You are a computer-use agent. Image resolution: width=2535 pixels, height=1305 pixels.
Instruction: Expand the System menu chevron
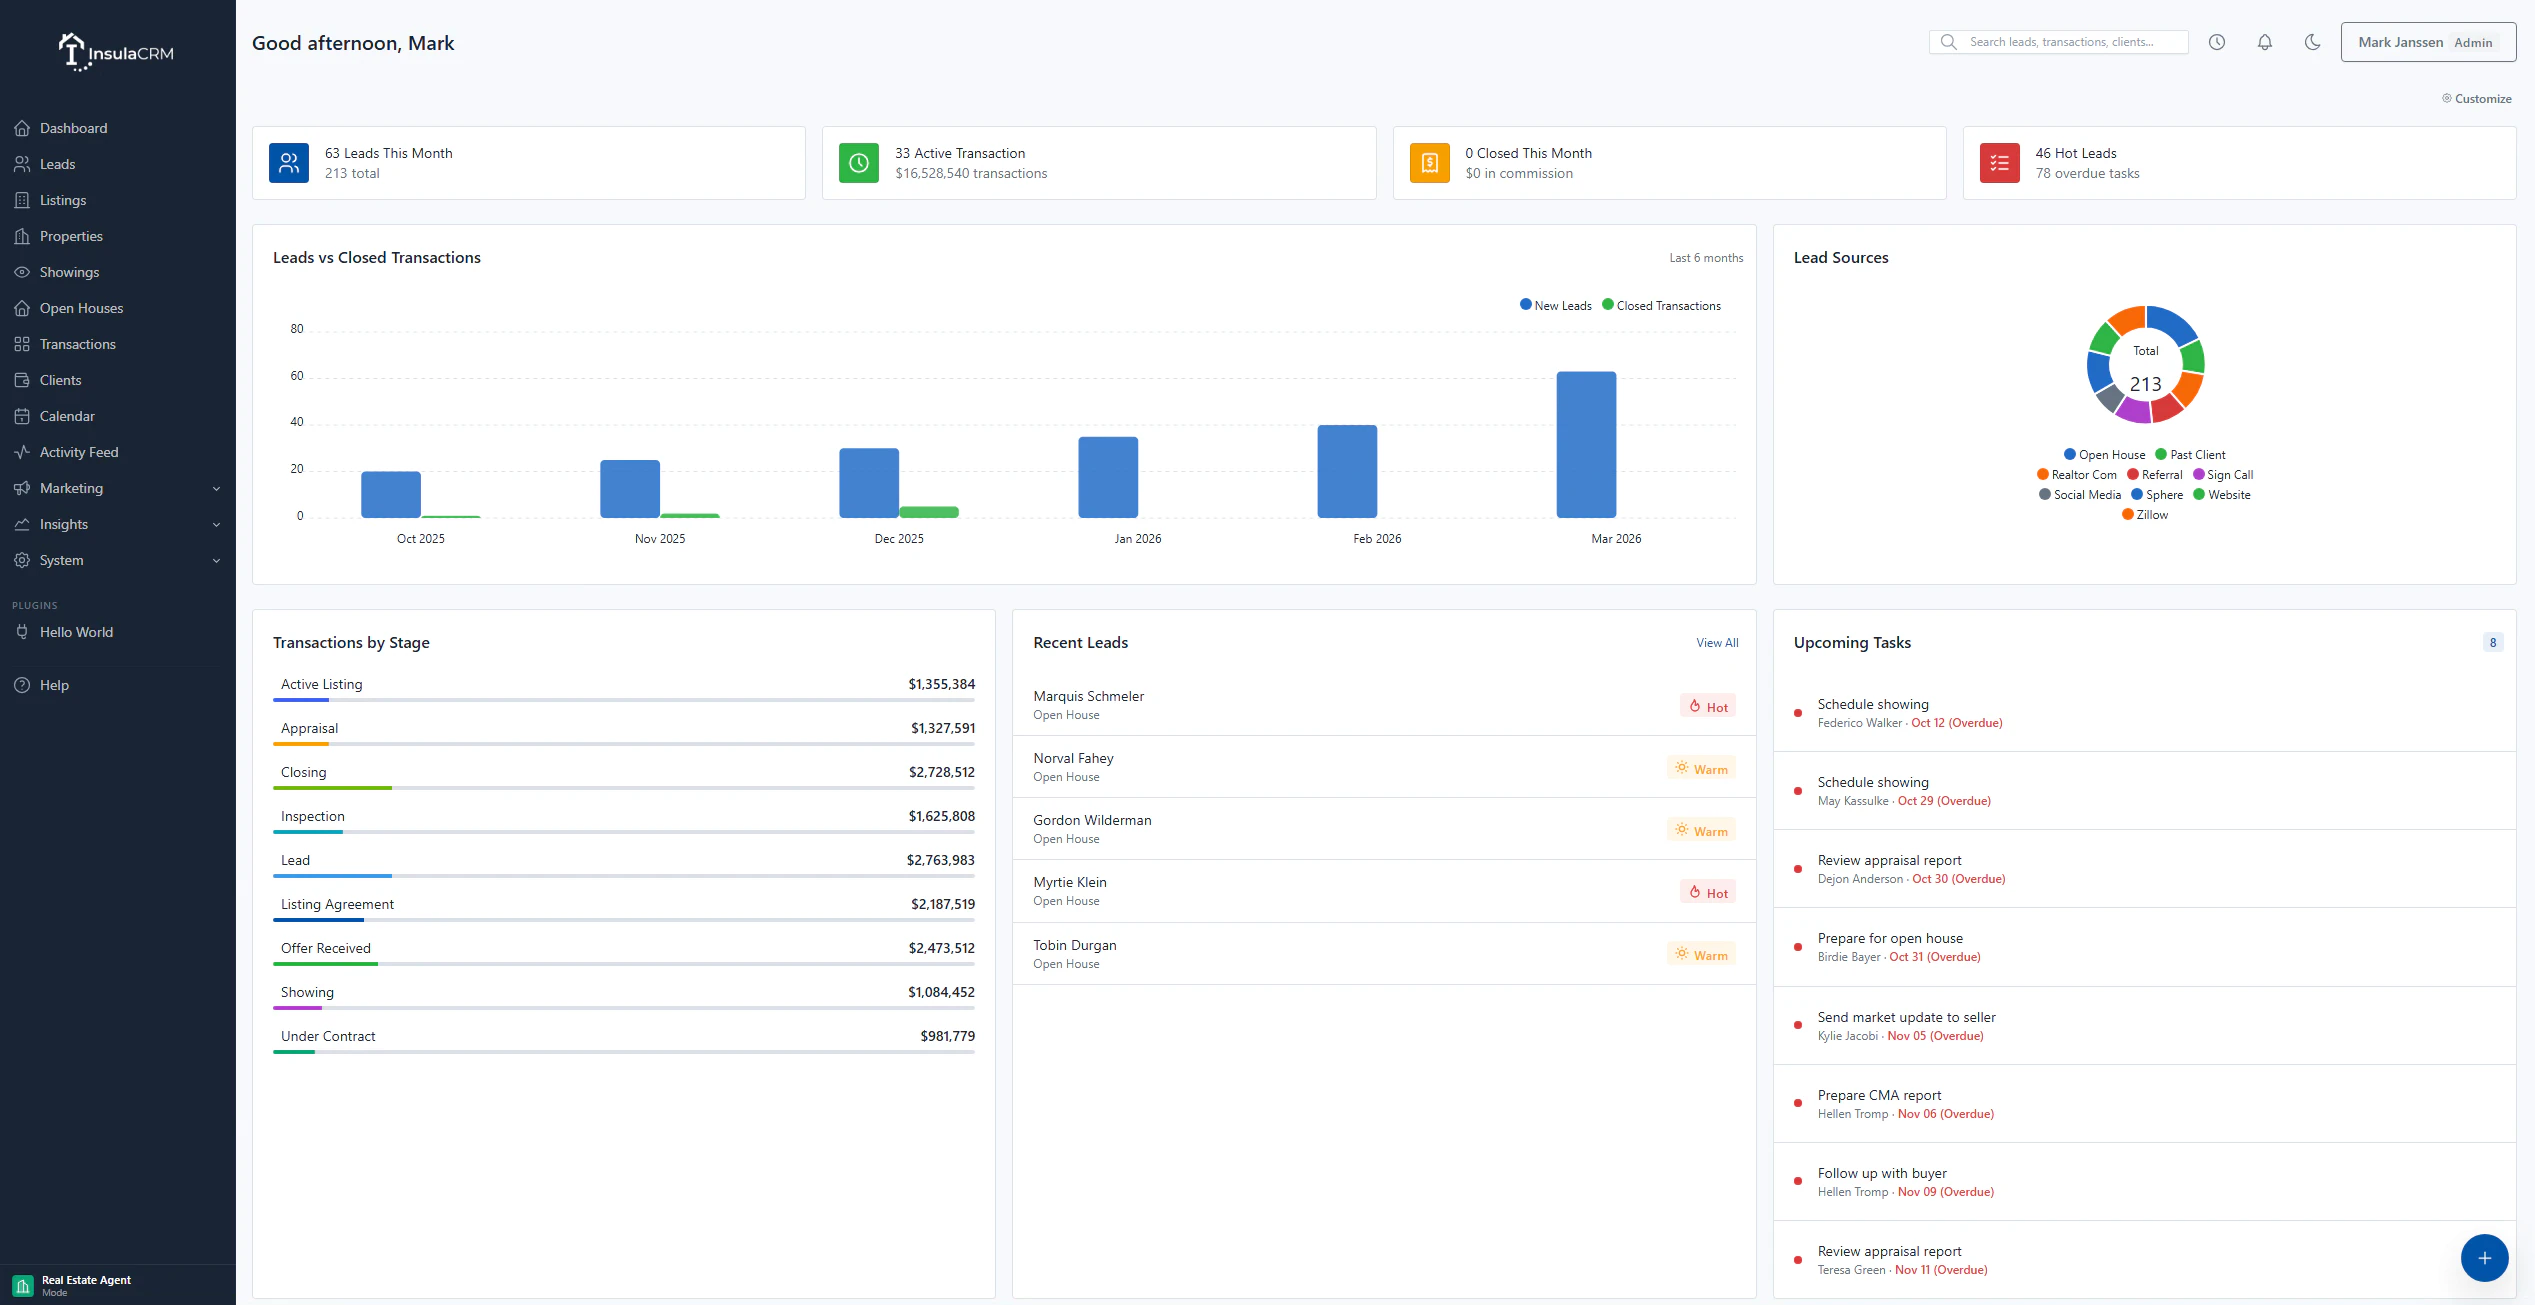point(216,560)
